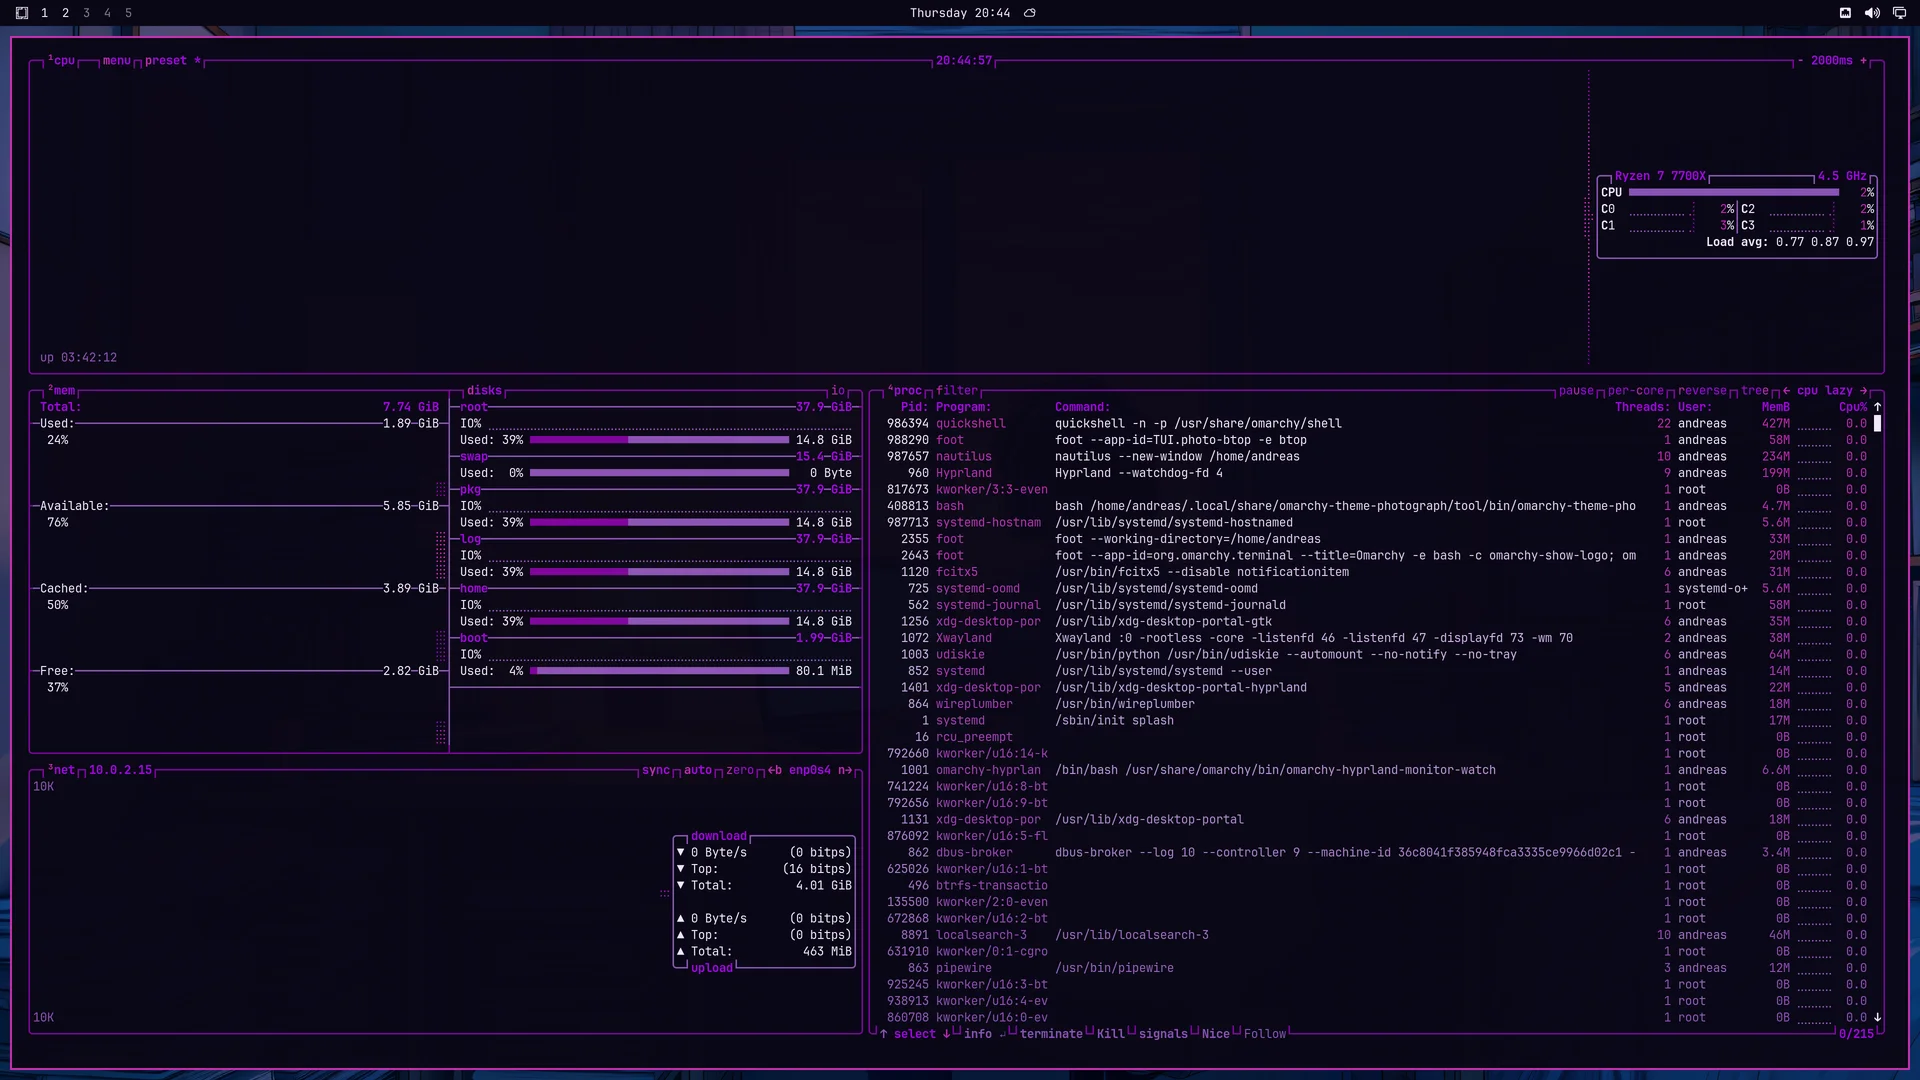1920x1080 pixels.
Task: Click the process list scrollbar thumb
Action: click(x=1878, y=424)
